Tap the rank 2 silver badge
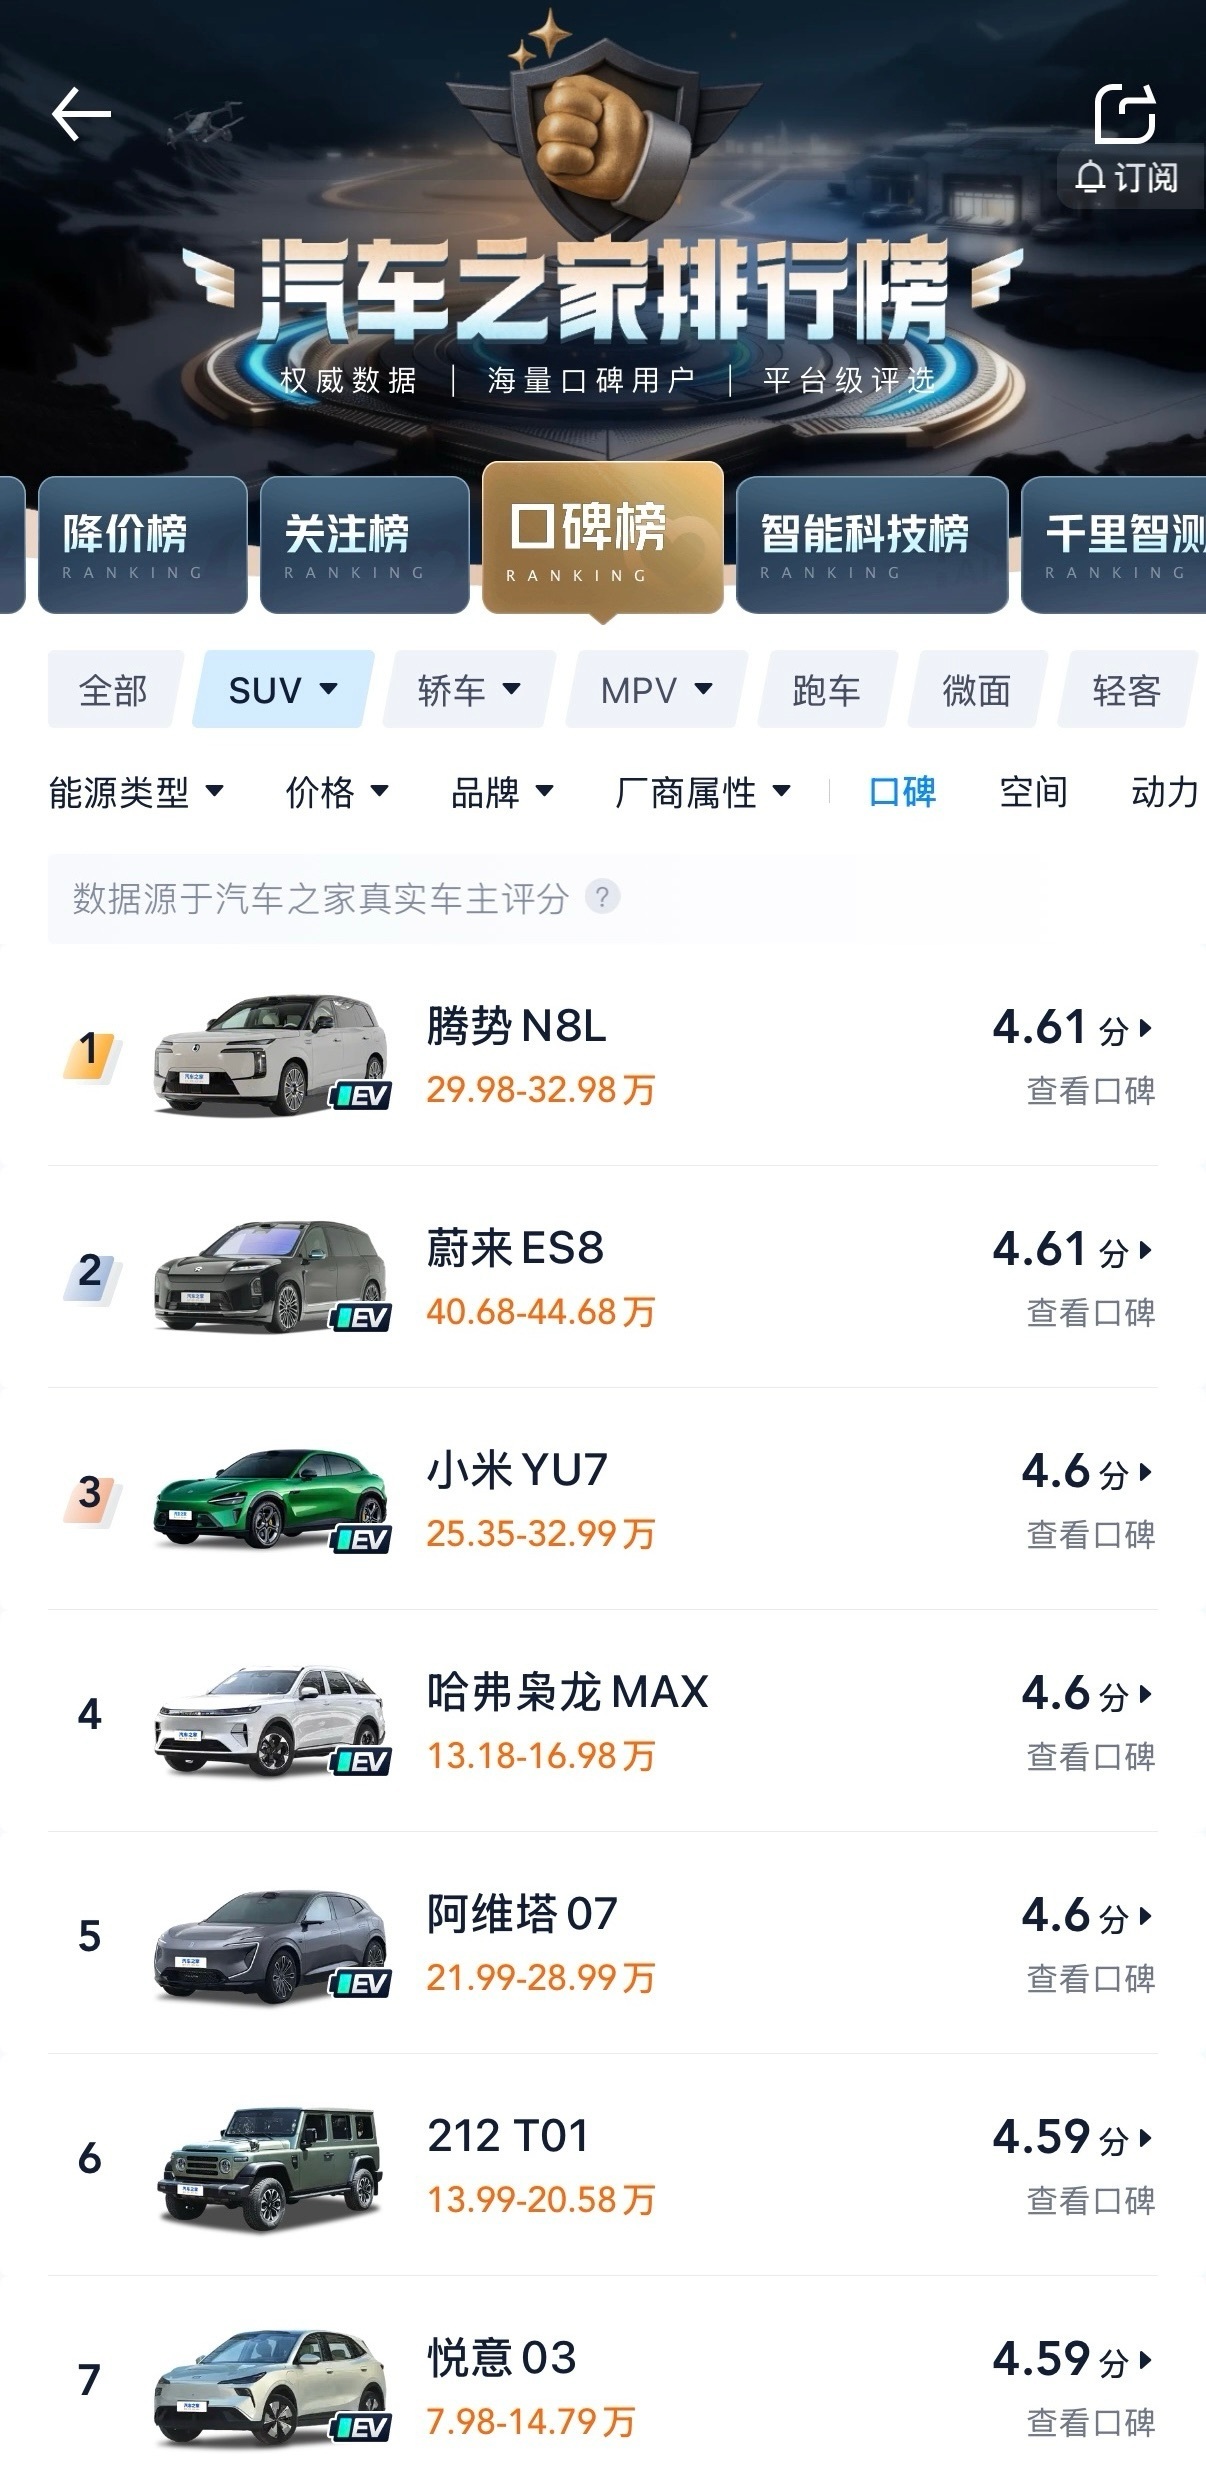The width and height of the screenshot is (1206, 2484). [90, 1274]
